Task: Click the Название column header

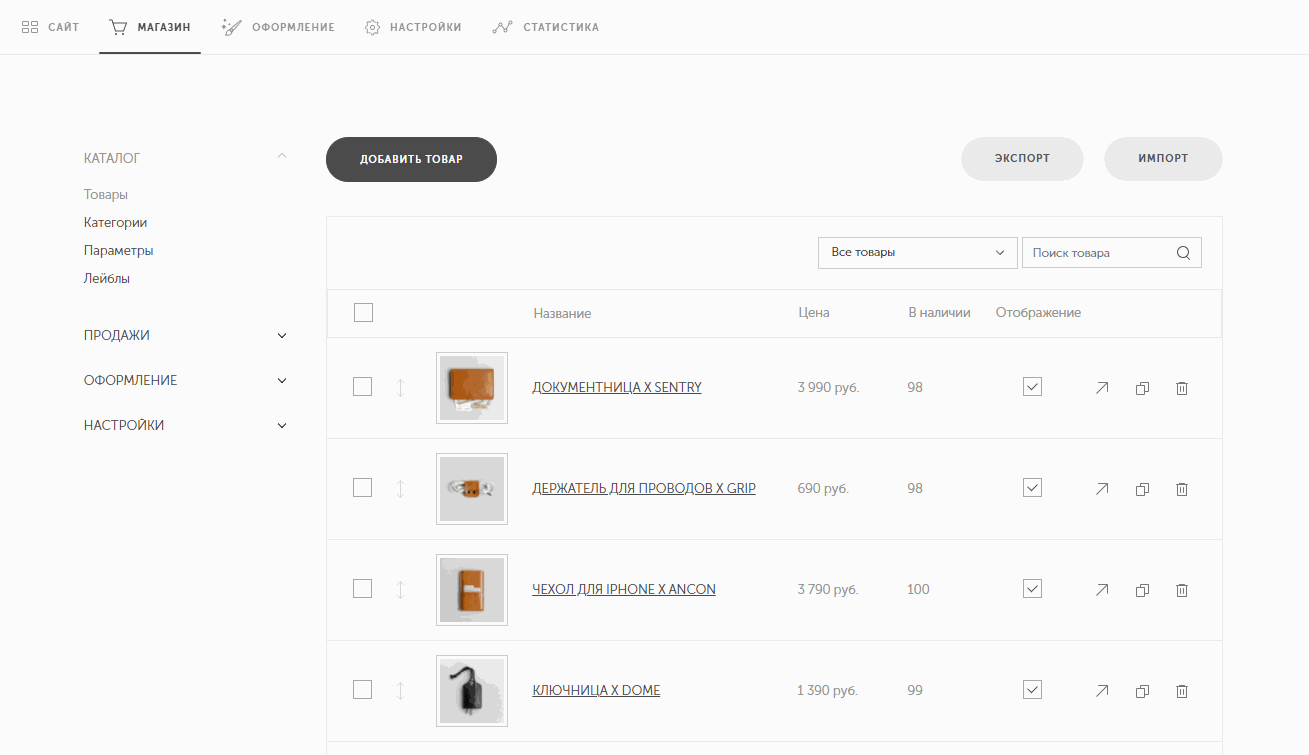Action: tap(562, 313)
